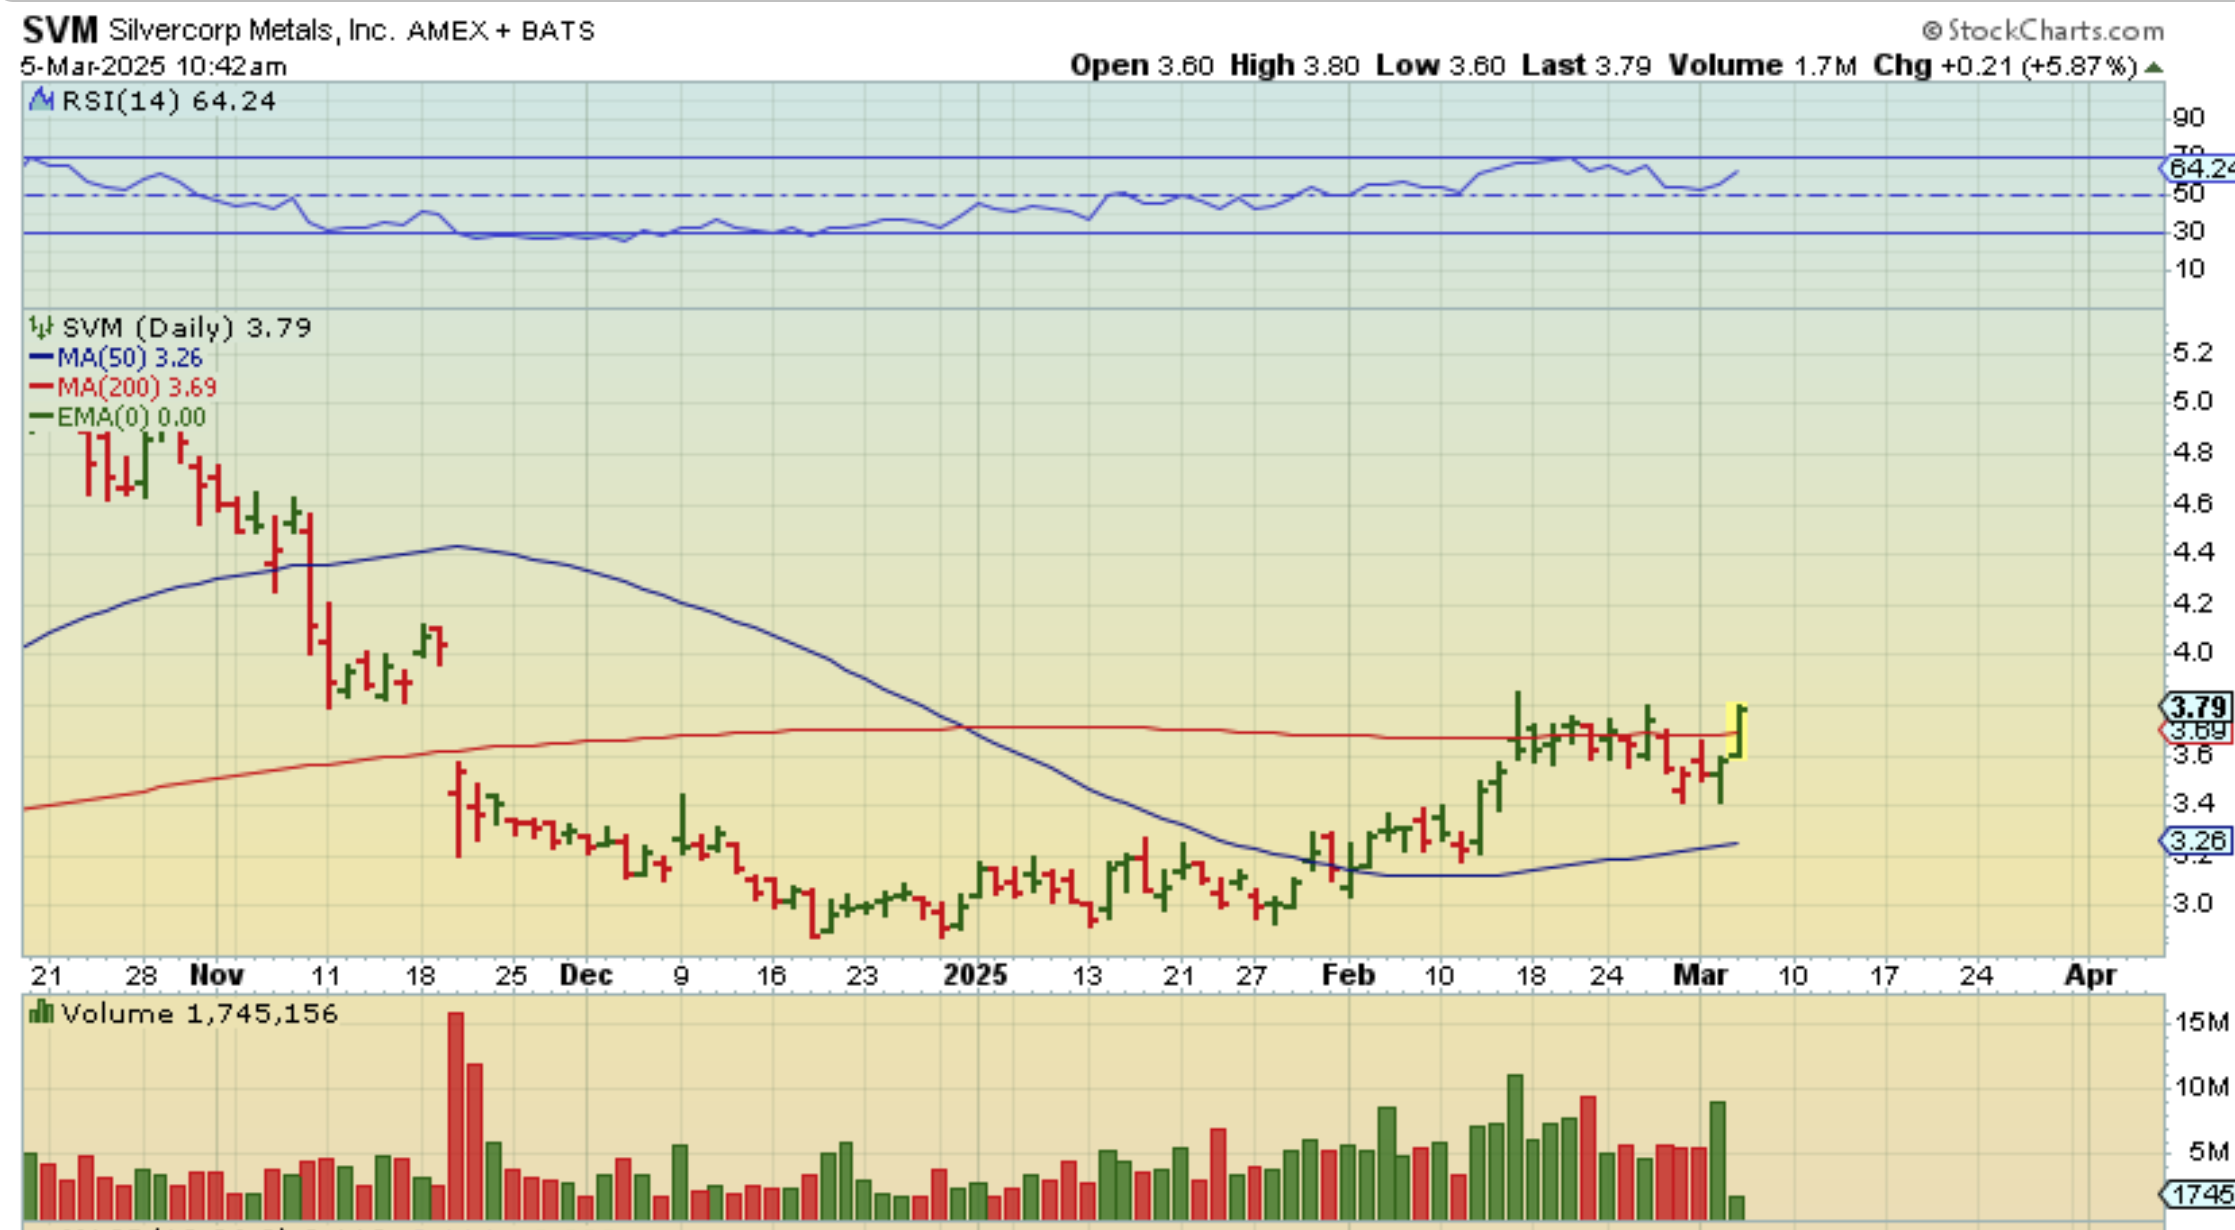Click the Dec month label on date axis

[x=586, y=975]
